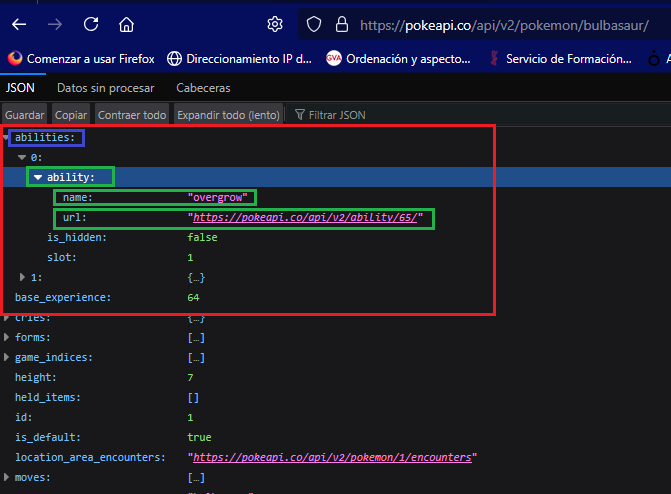Viewport: 671px width, 494px height.
Task: Open tracking protection shield icon
Action: 314,24
